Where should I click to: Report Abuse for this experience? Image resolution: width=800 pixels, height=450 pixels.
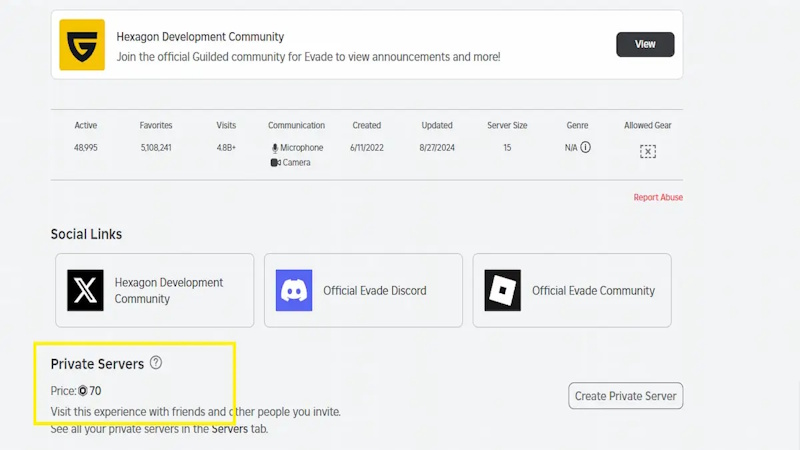tap(658, 197)
